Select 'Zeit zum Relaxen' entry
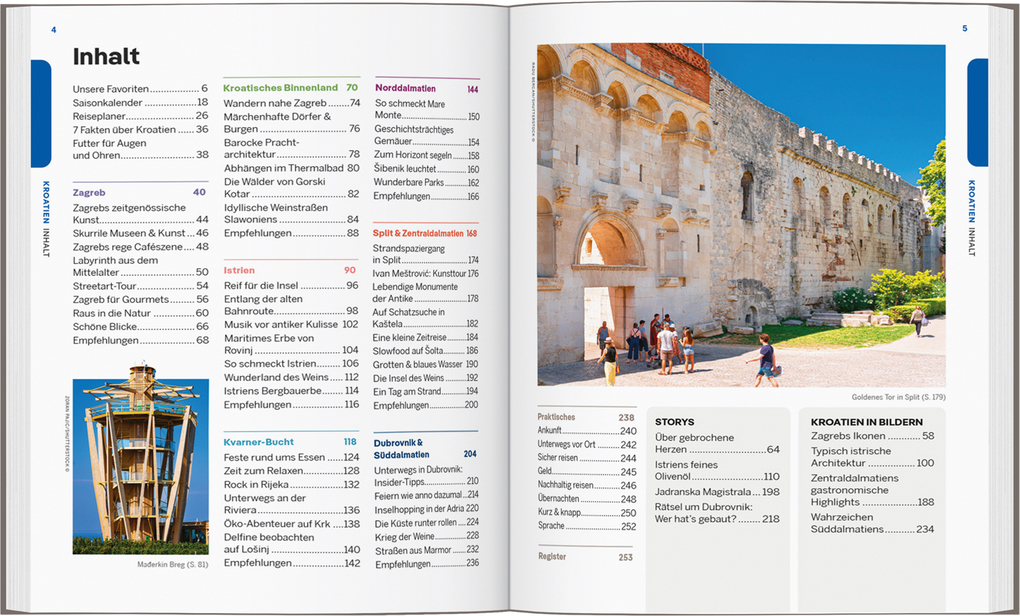Viewport: 1020px width, 616px height. pyautogui.click(x=292, y=470)
